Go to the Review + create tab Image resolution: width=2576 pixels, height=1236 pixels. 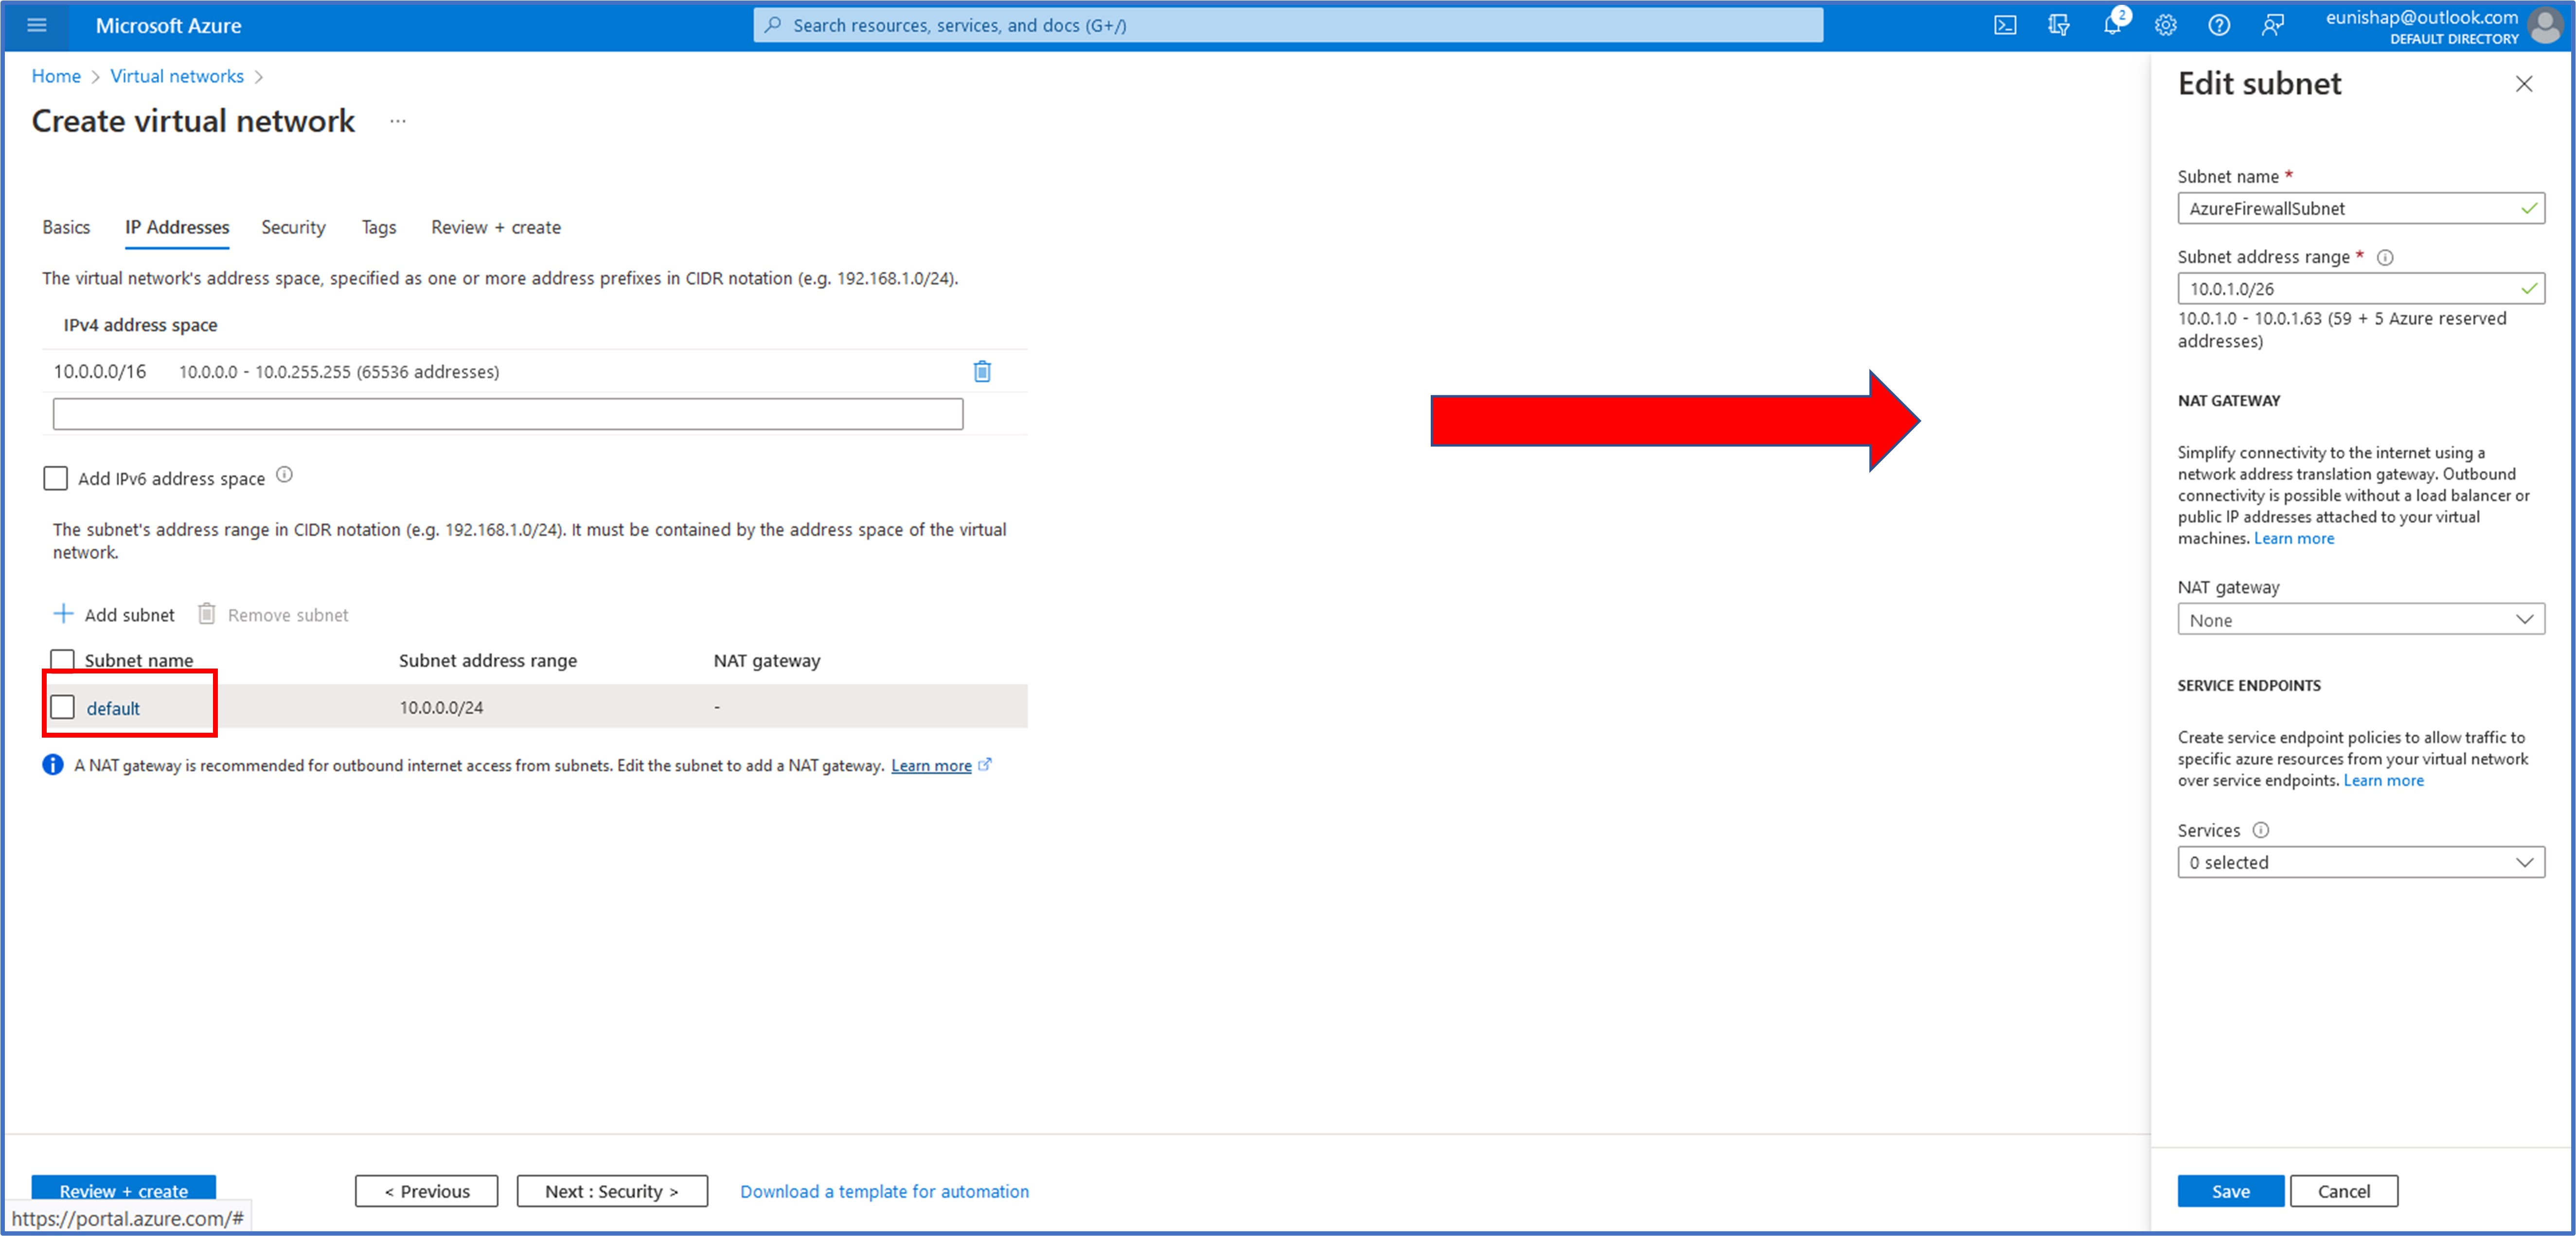495,227
